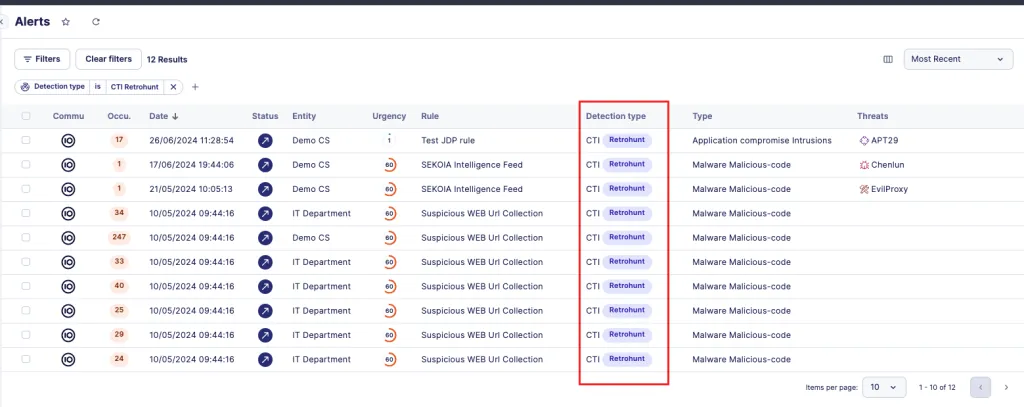This screenshot has width=1024, height=407.
Task: Refresh the Alerts list
Action: pyautogui.click(x=96, y=22)
